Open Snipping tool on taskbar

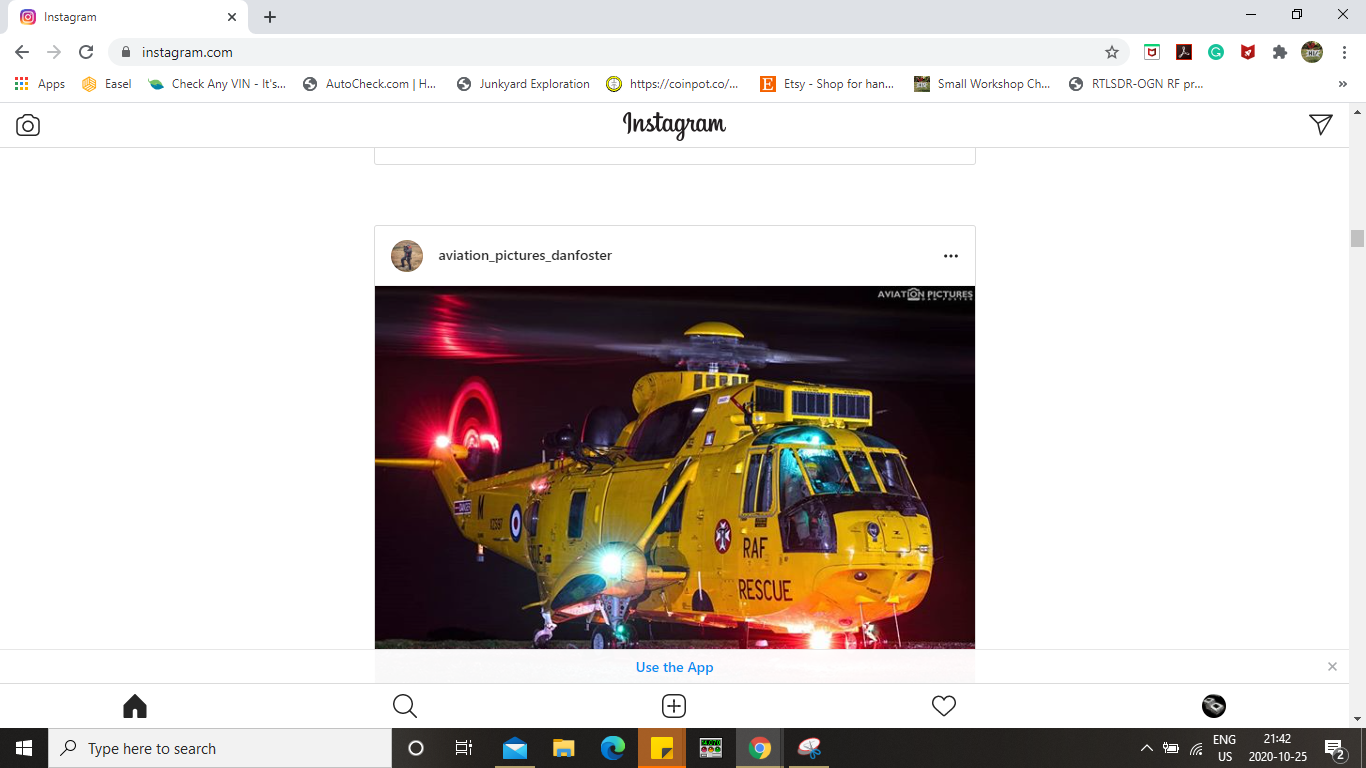(x=809, y=748)
